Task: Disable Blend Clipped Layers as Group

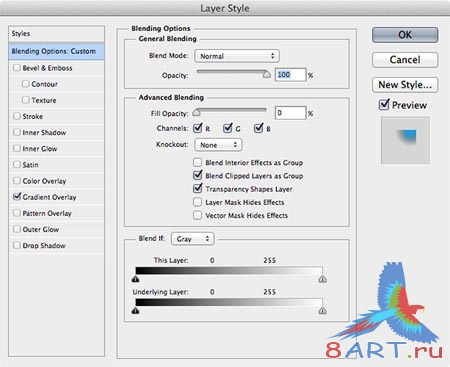Action: (198, 175)
